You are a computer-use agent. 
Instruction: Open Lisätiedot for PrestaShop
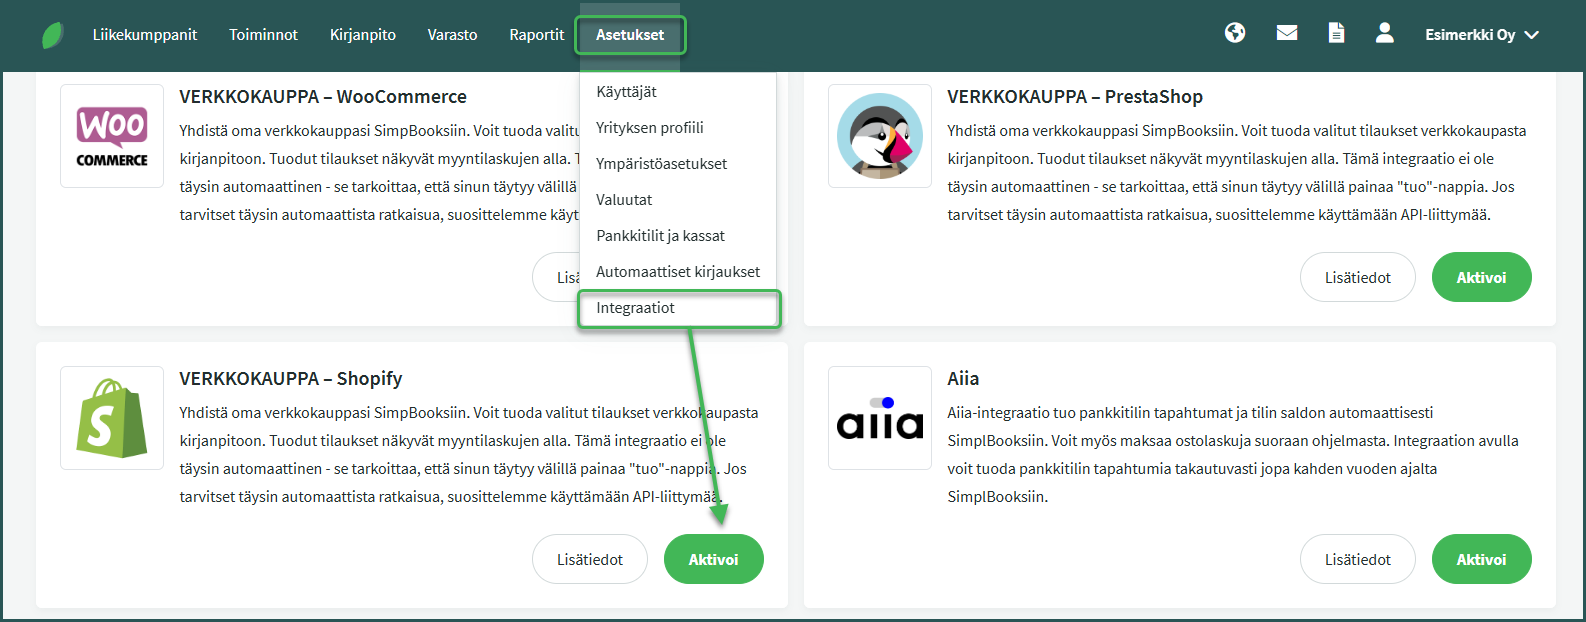pos(1358,277)
